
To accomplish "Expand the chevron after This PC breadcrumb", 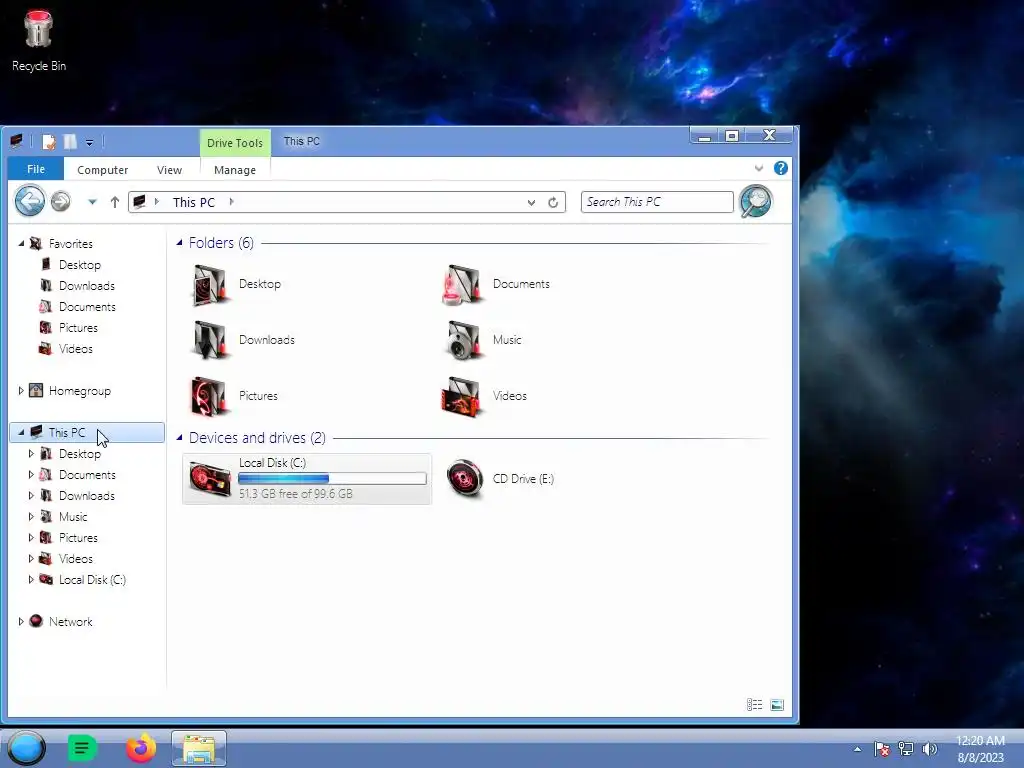I will pos(231,202).
